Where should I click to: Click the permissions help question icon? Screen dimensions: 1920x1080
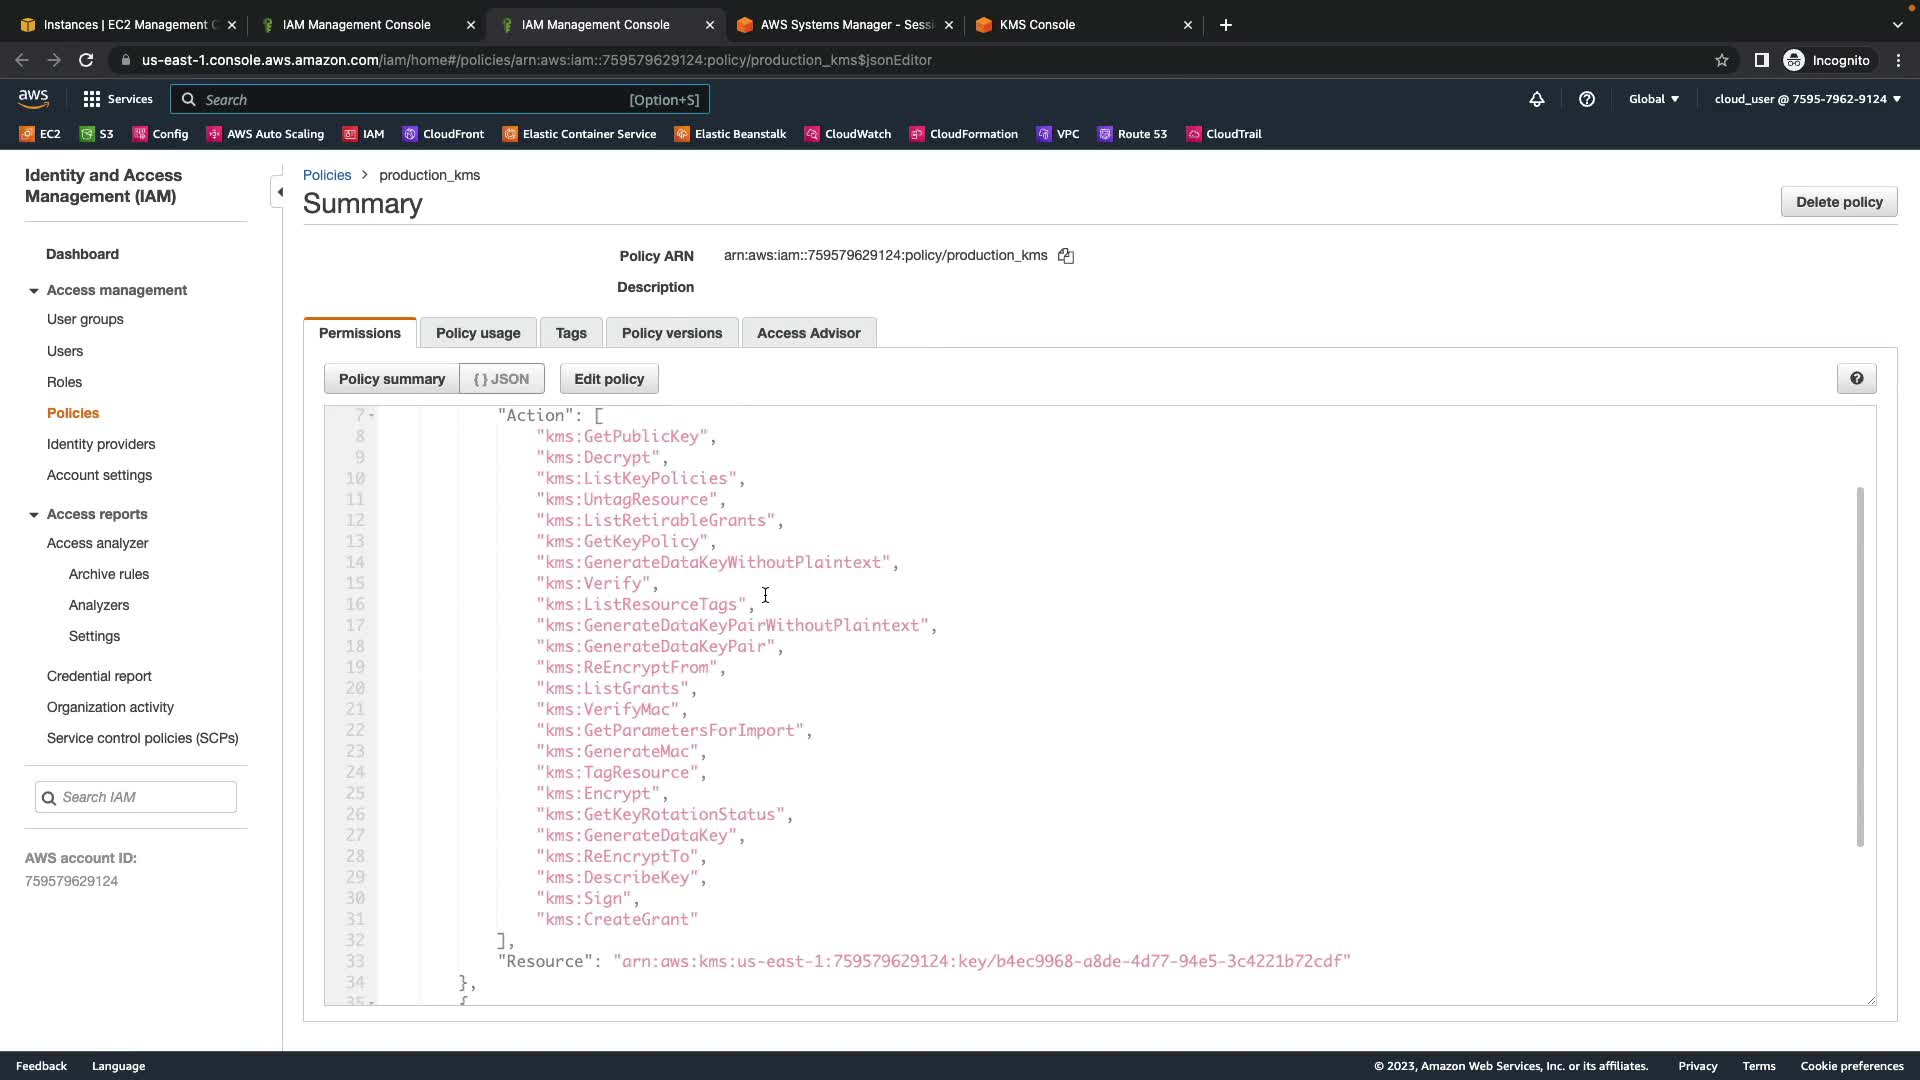click(x=1856, y=379)
